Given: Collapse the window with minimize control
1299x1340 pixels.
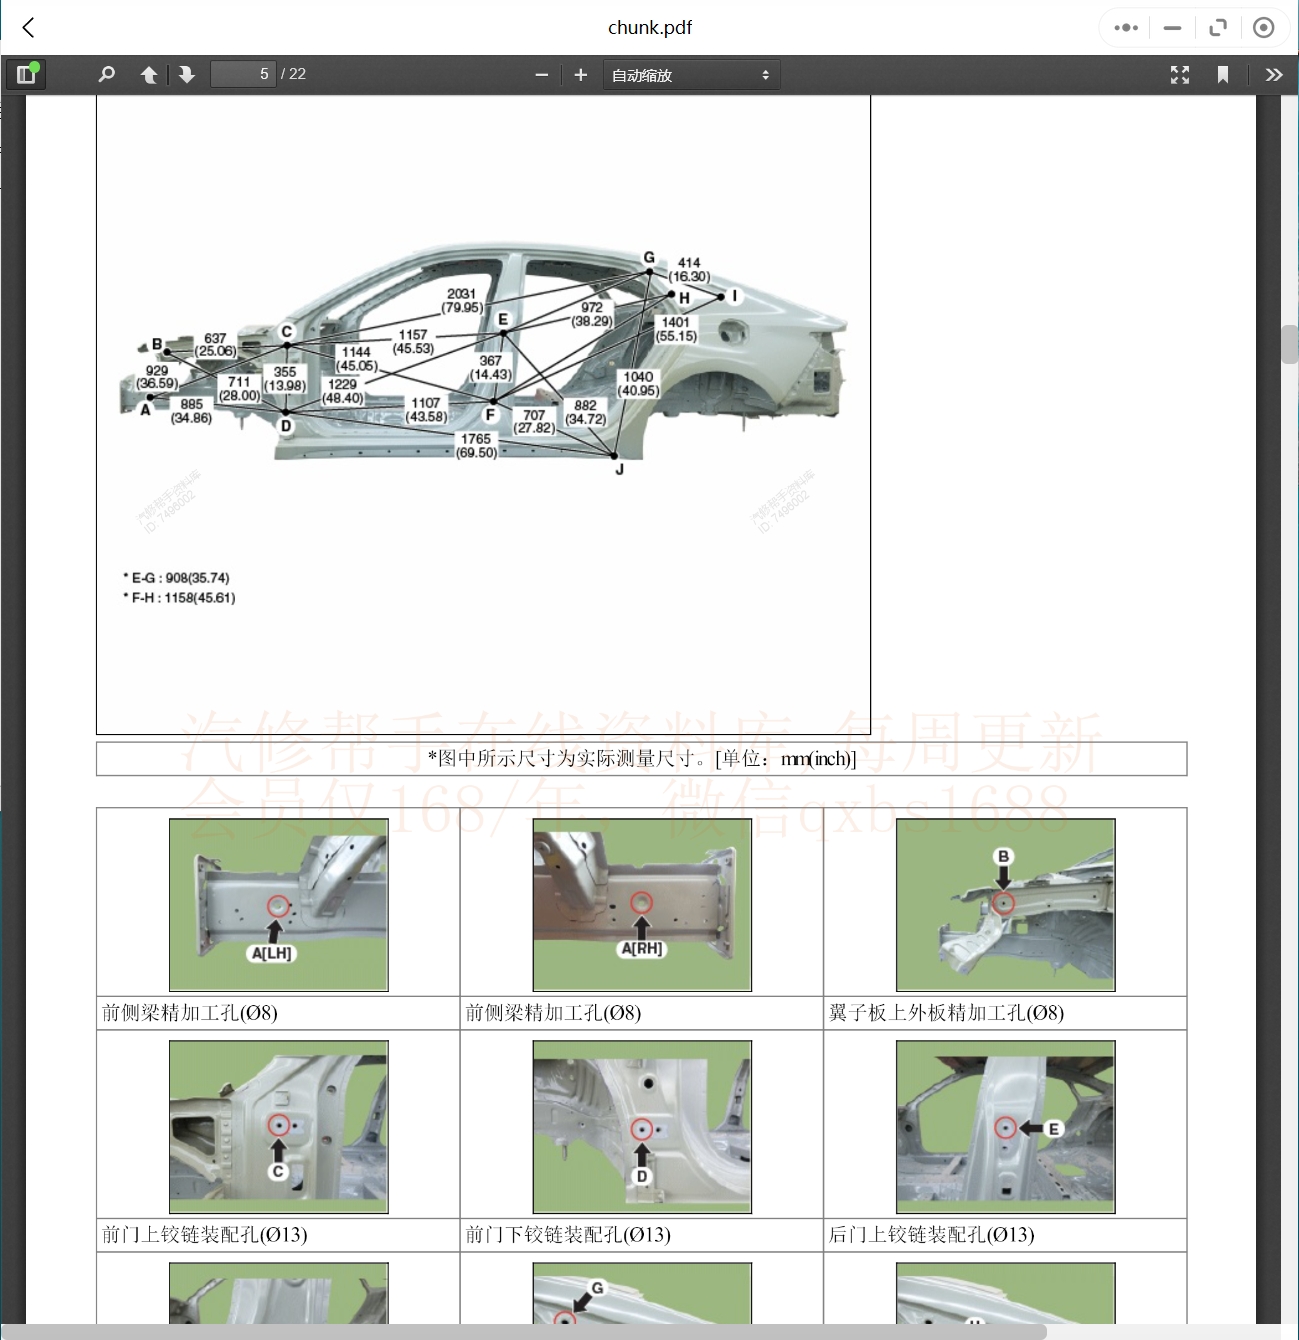Looking at the screenshot, I should (x=1171, y=27).
